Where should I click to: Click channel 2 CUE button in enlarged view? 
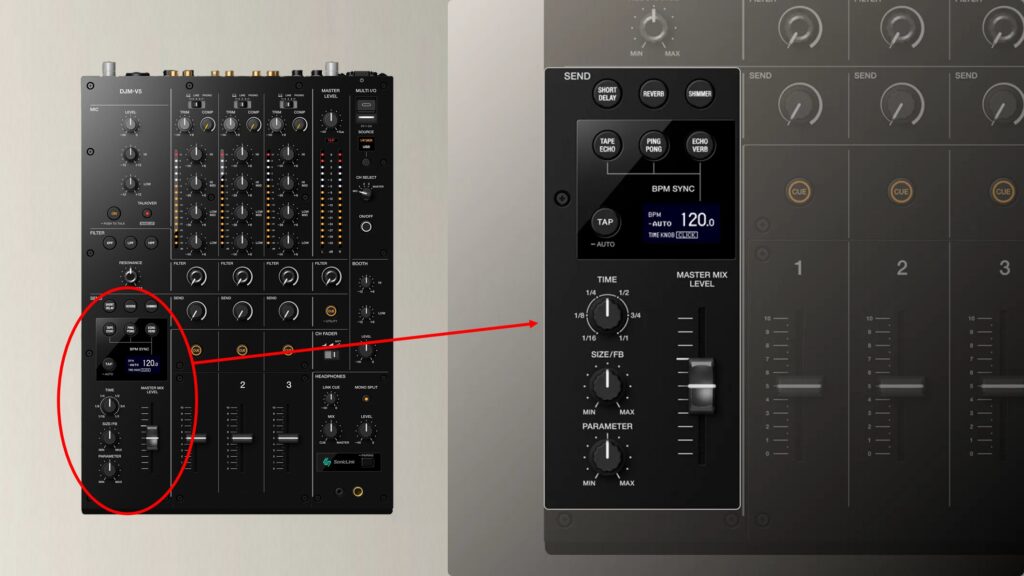[901, 191]
